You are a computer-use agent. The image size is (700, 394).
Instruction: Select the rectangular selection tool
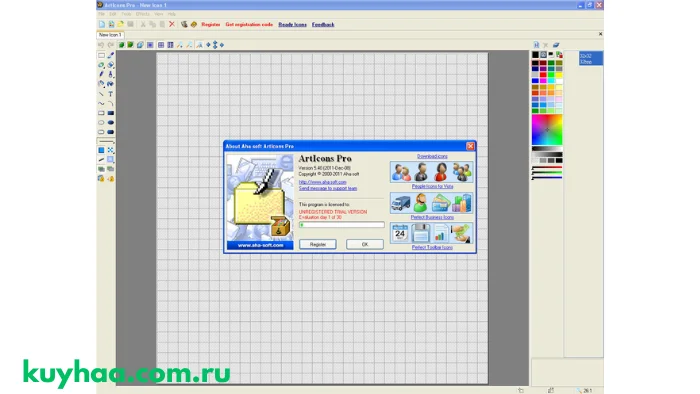coord(101,55)
